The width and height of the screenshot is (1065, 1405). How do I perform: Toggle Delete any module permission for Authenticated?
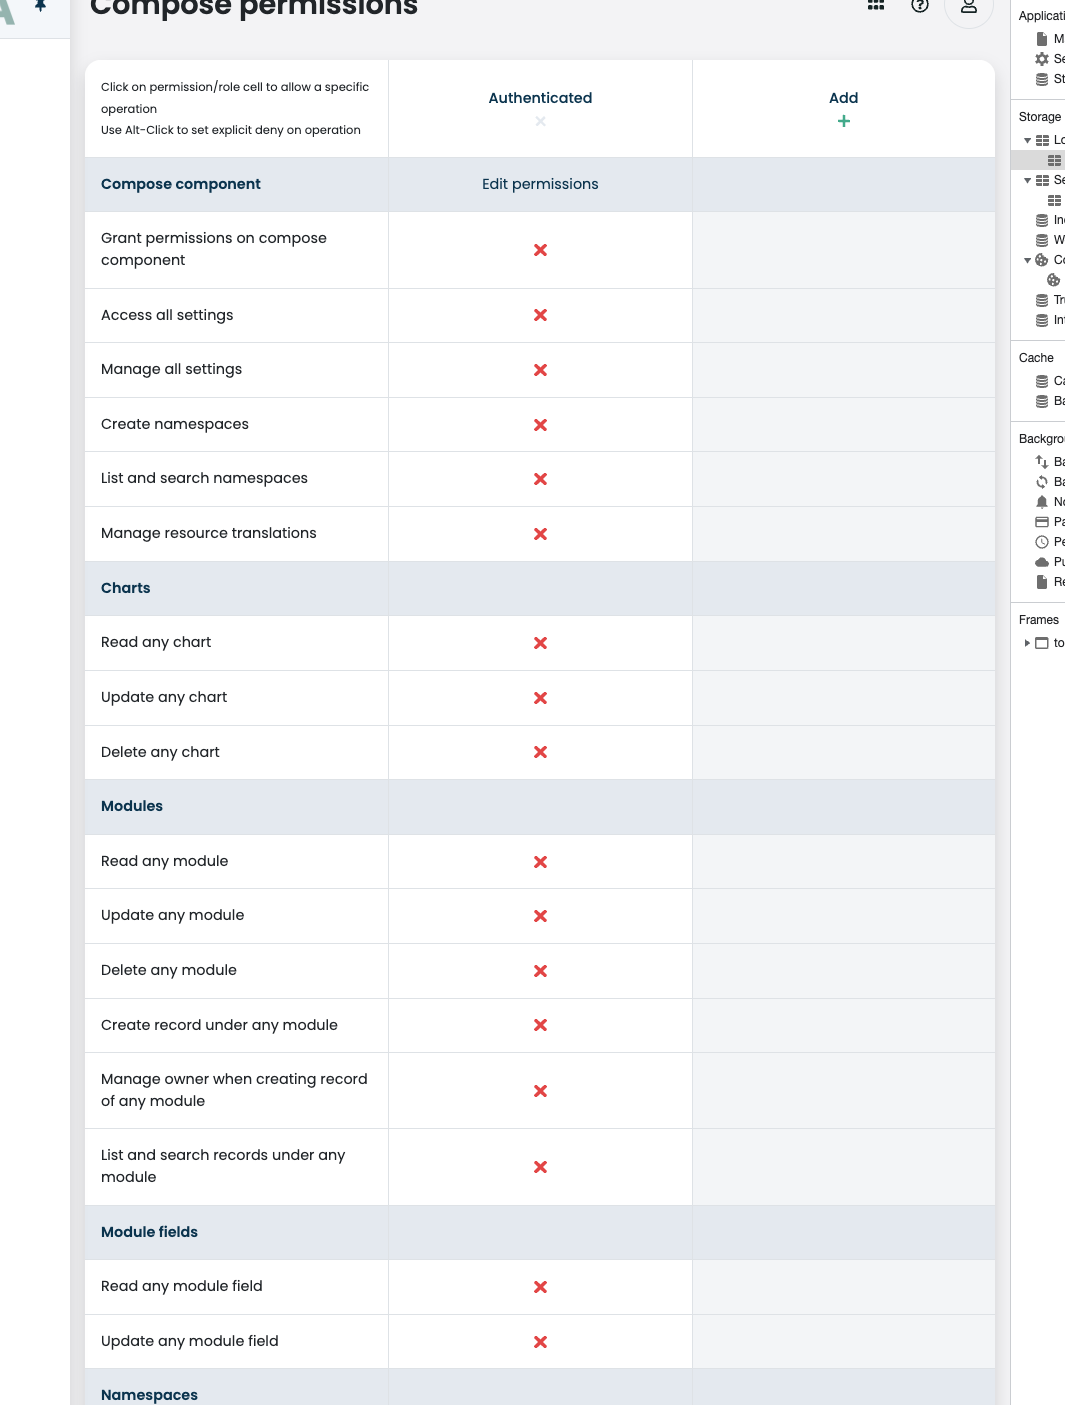coord(540,970)
